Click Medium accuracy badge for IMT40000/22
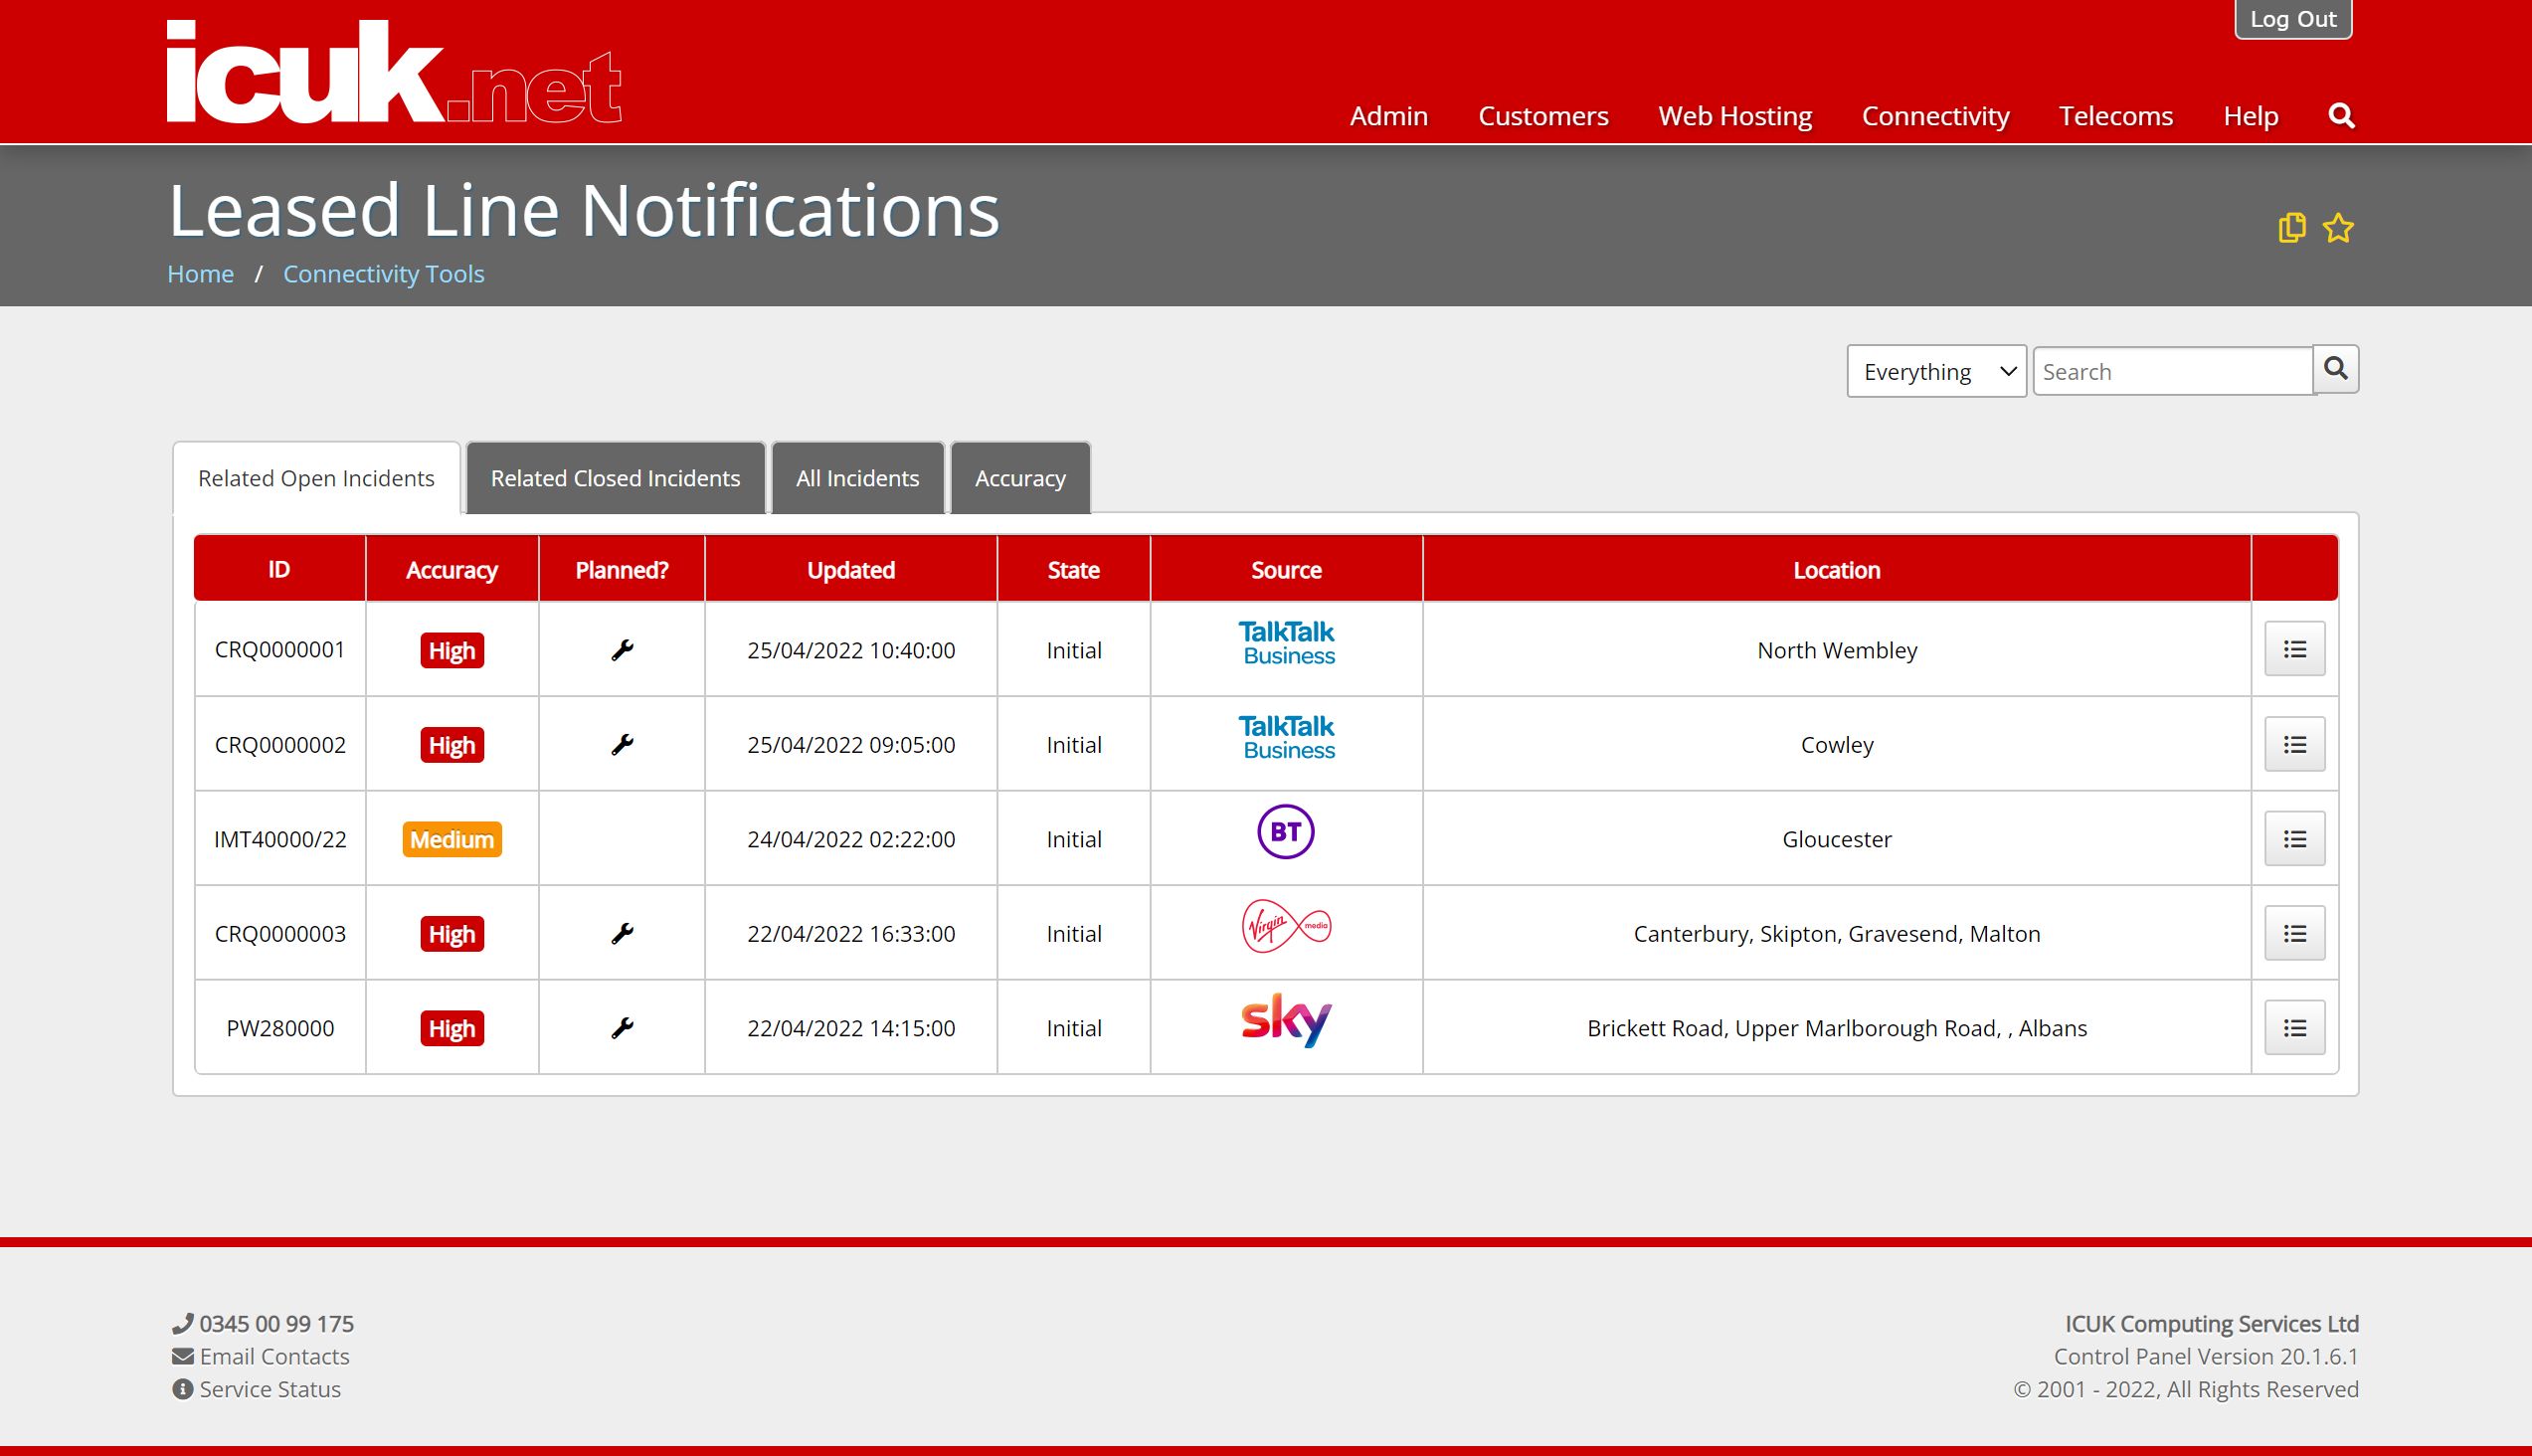This screenshot has height=1456, width=2532. pyautogui.click(x=452, y=839)
